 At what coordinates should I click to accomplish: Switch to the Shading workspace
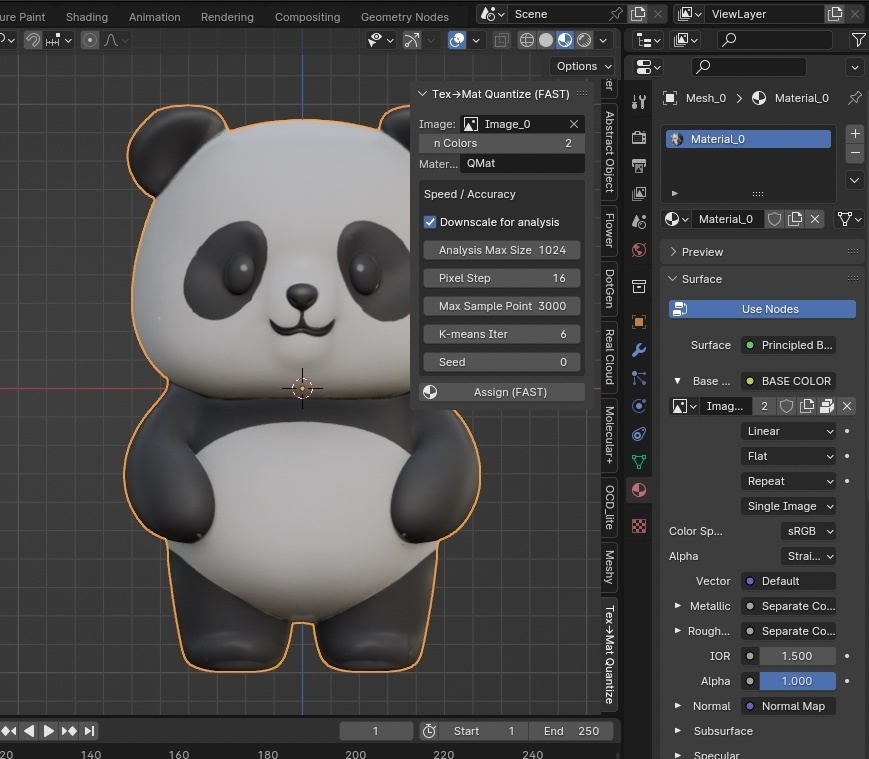86,16
